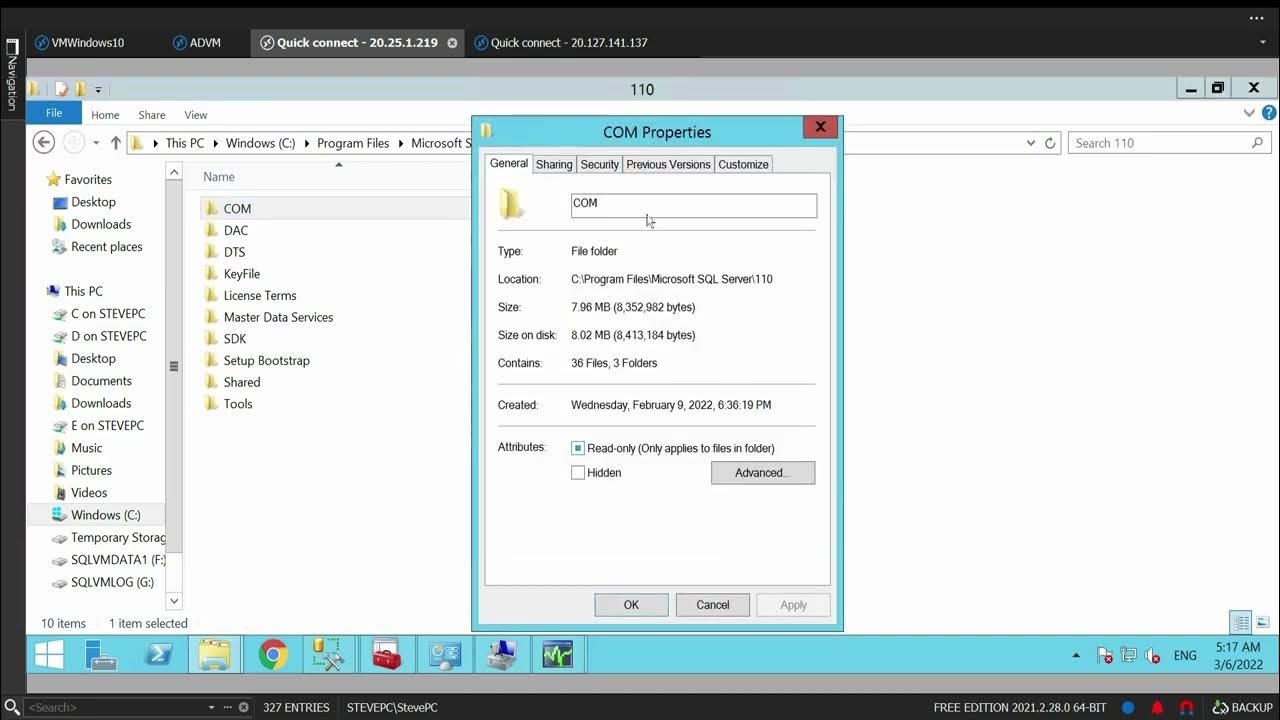Open Advanced attributes button
This screenshot has width=1280, height=720.
pos(763,473)
